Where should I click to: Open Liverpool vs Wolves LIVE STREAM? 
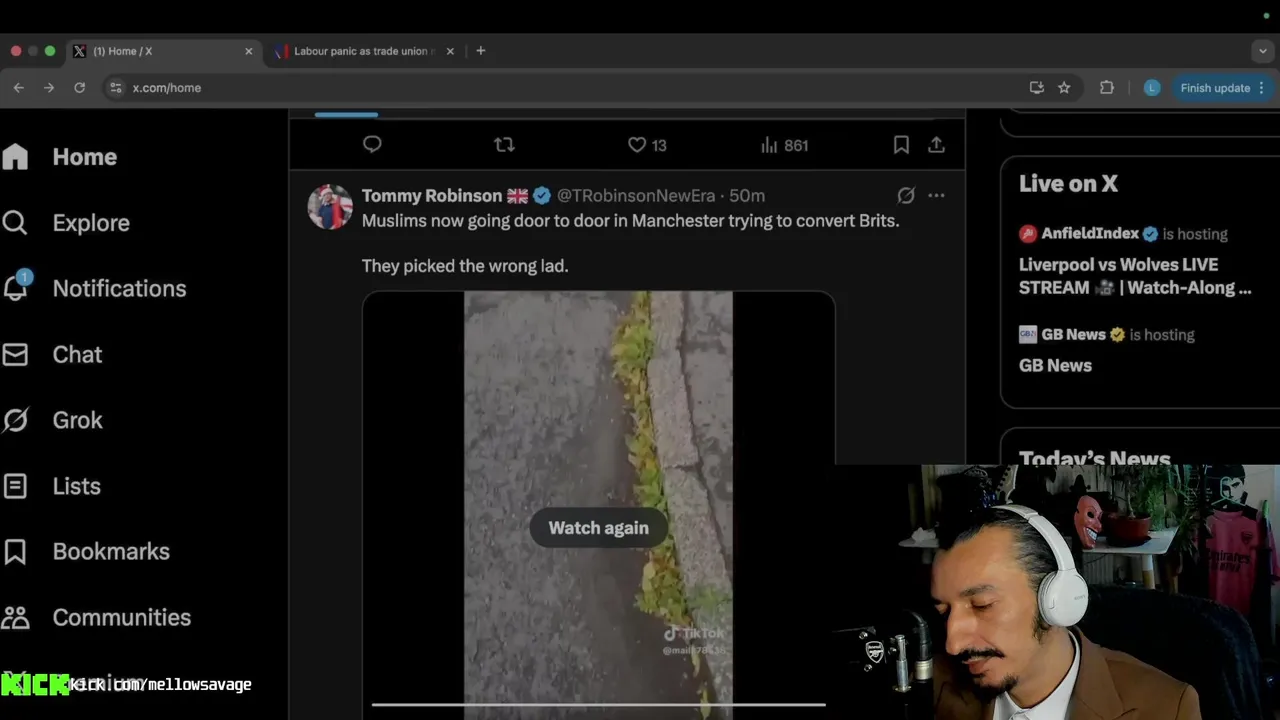coord(1135,276)
